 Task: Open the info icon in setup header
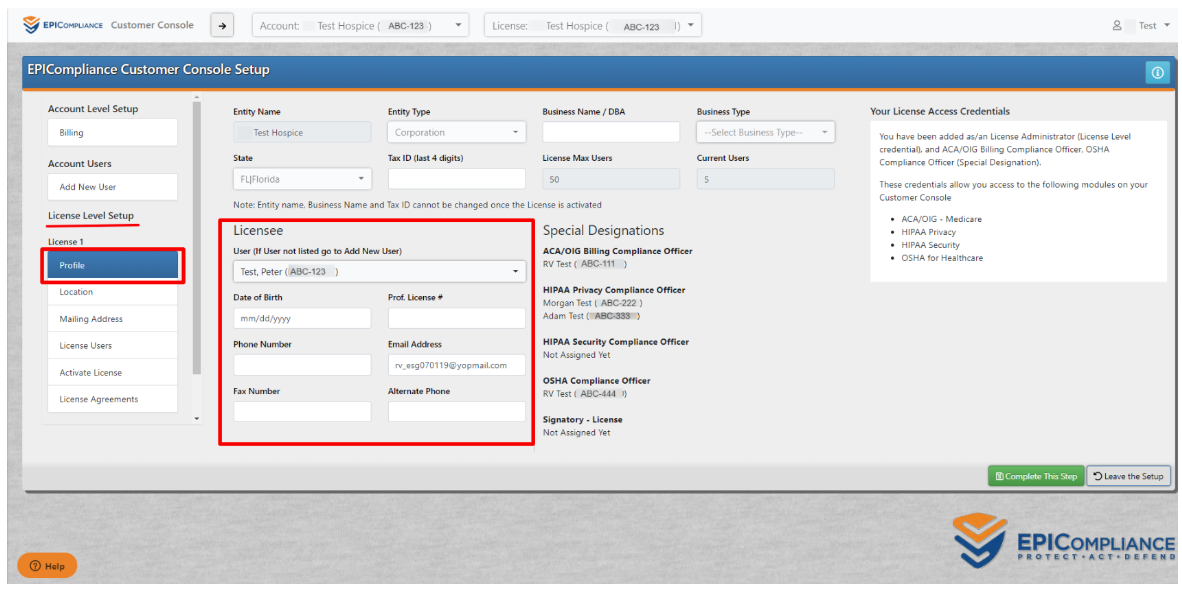coord(1157,72)
